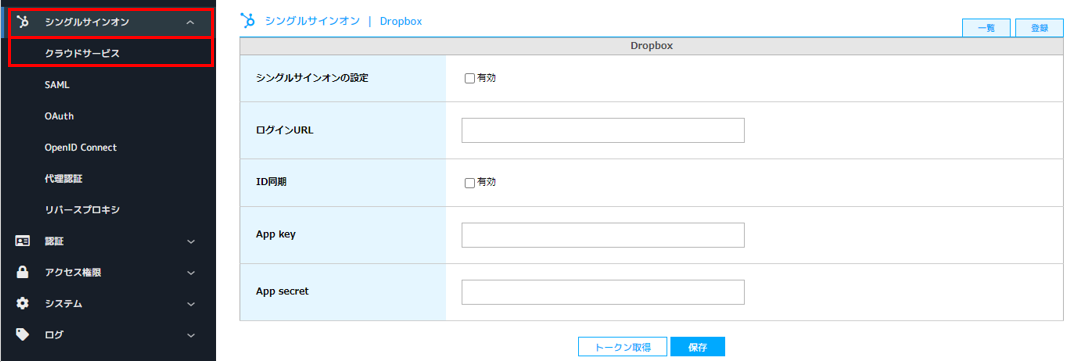
Task: Click the App key row label
Action: [x=276, y=234]
